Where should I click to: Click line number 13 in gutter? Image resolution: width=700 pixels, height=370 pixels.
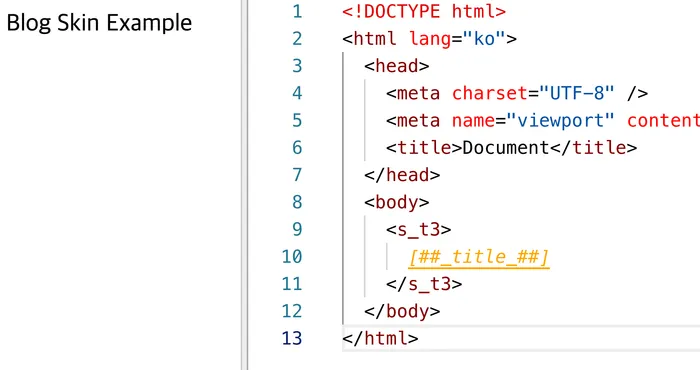292,338
